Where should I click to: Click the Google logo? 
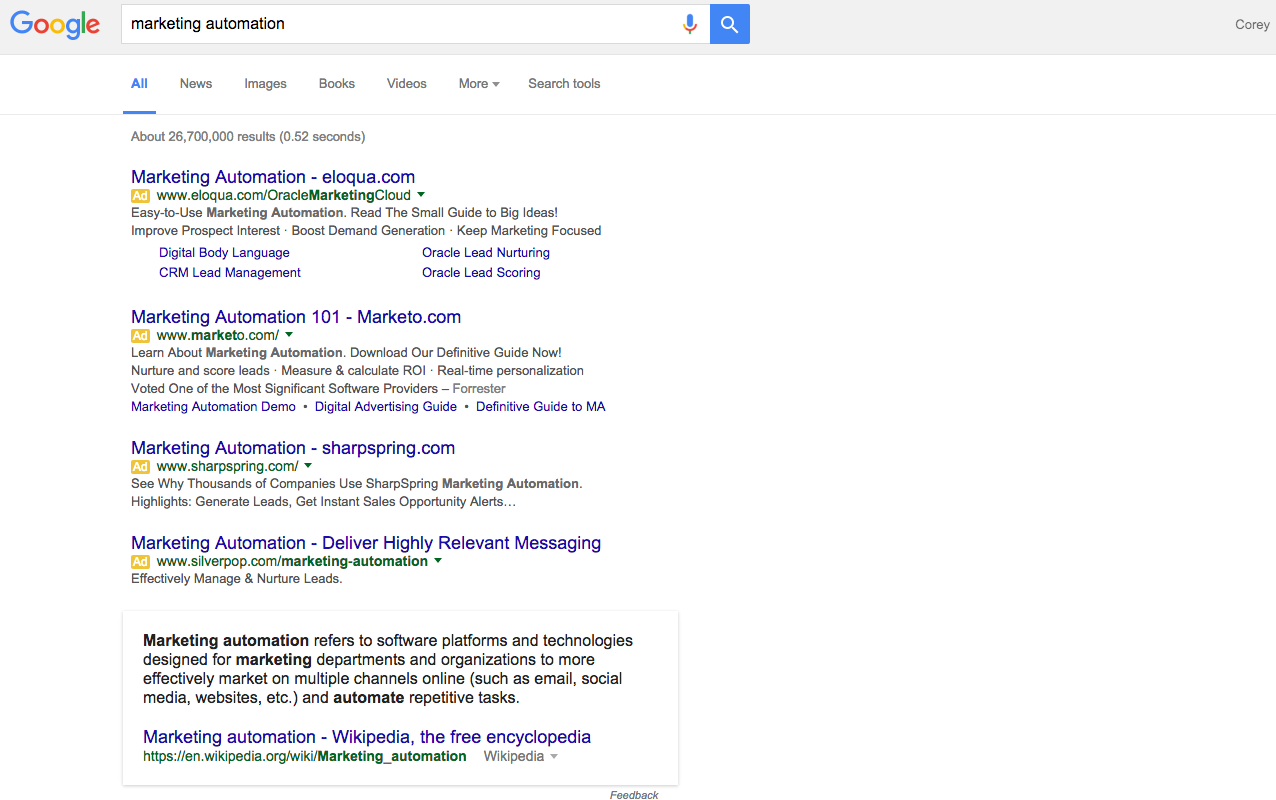pos(55,24)
